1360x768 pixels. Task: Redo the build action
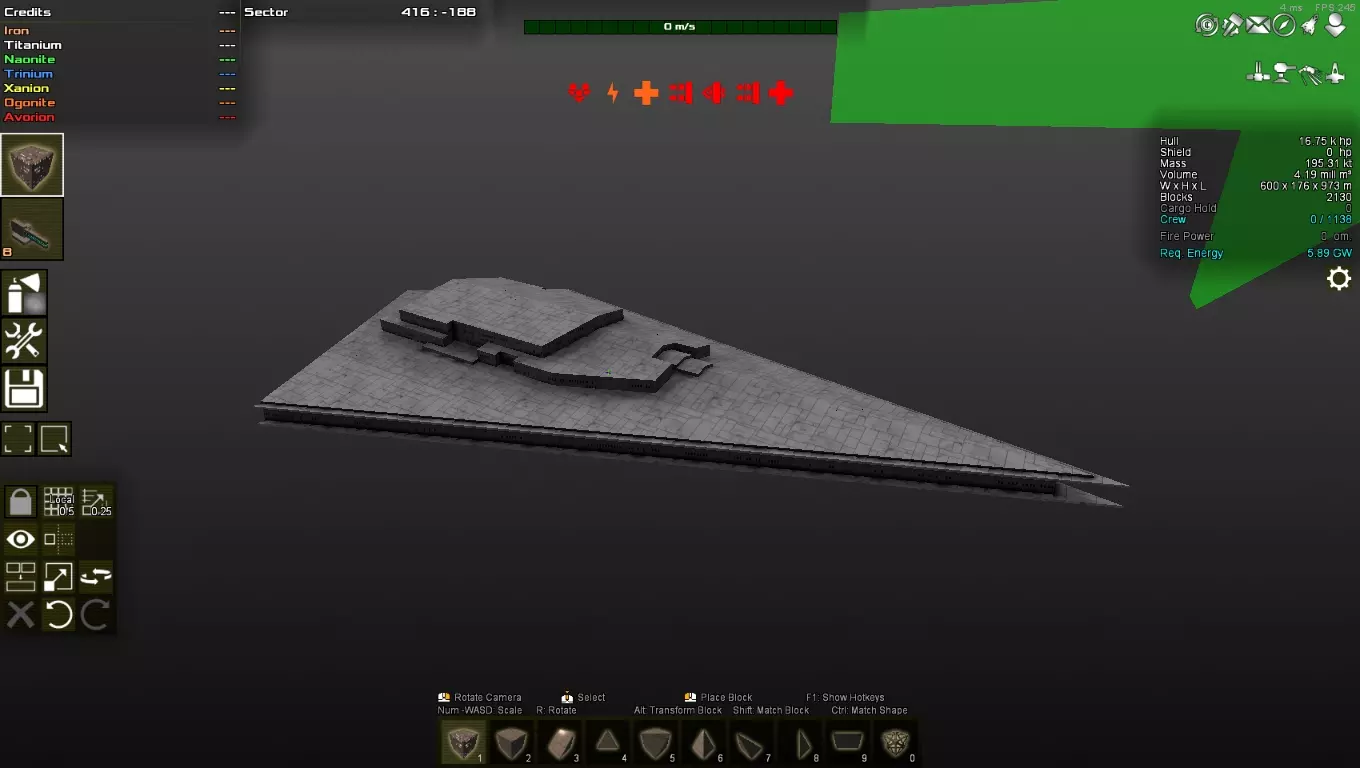click(x=96, y=615)
